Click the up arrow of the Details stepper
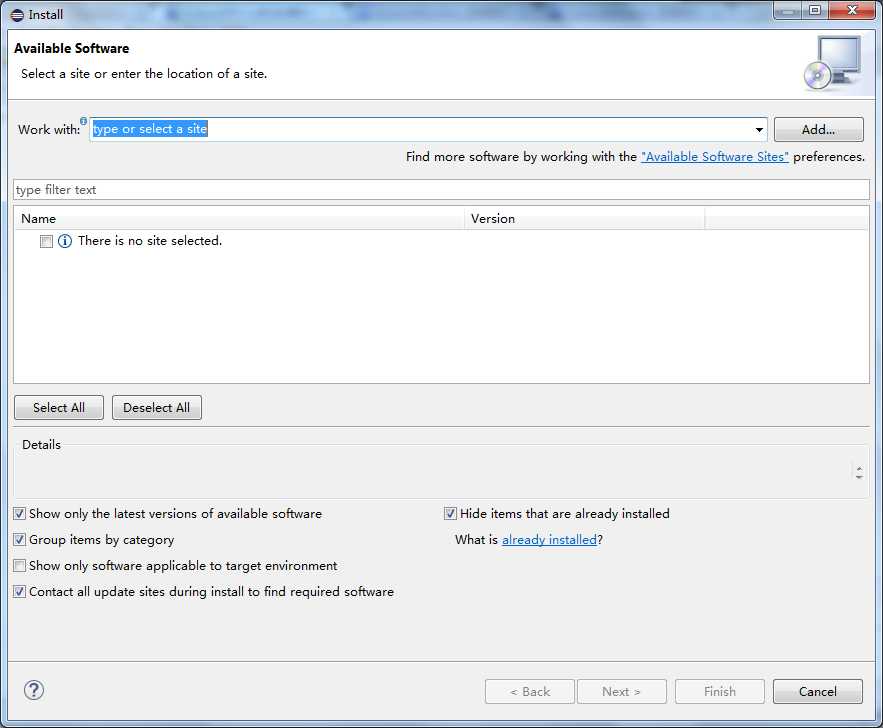Screen dimensions: 883x728 pyautogui.click(x=859, y=468)
